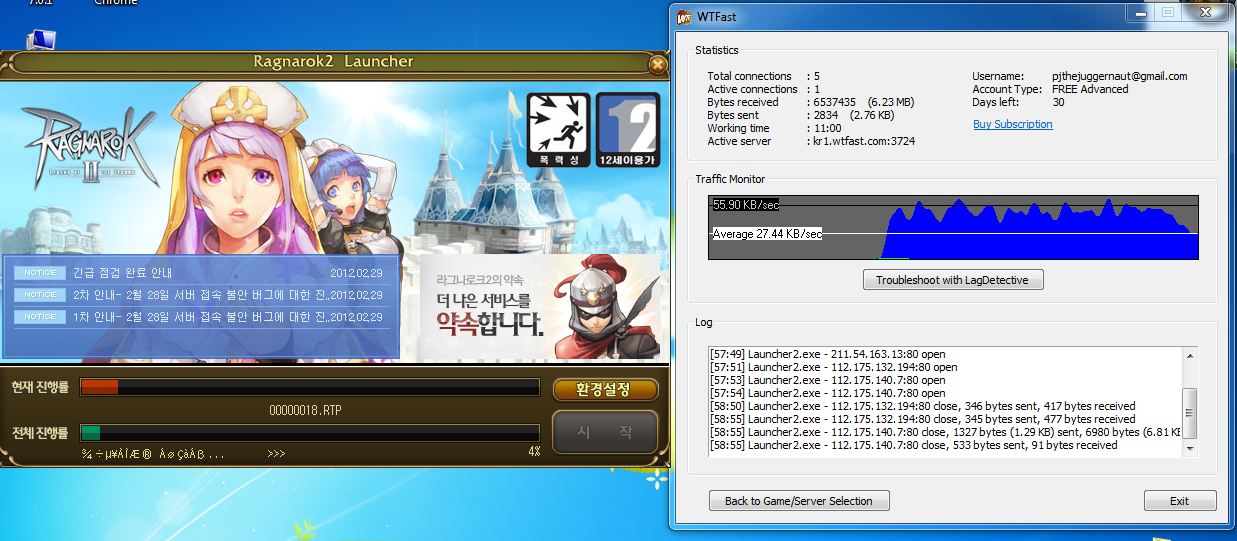This screenshot has width=1237, height=541.
Task: Click the second NOTICE badge
Action: point(40,294)
